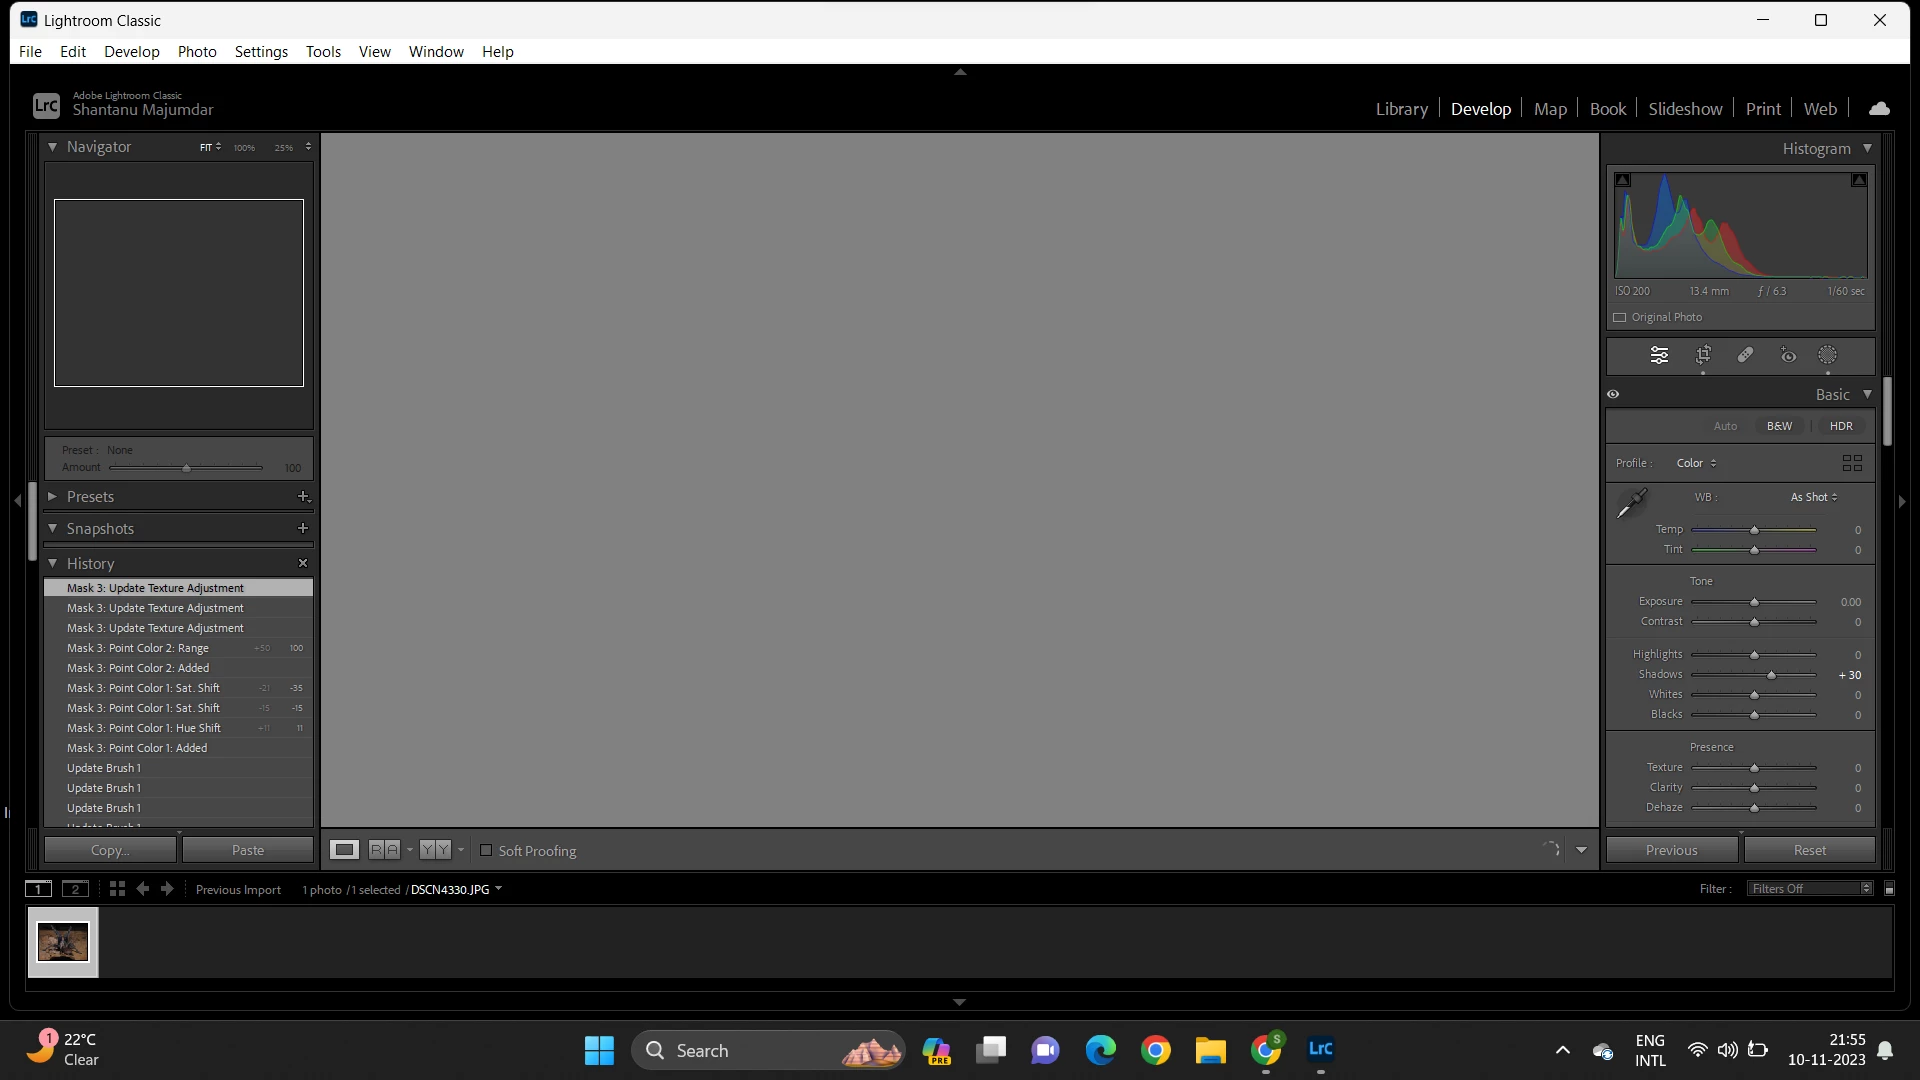The width and height of the screenshot is (1920, 1080).
Task: Open the Filters Off dropdown
Action: 1810,889
